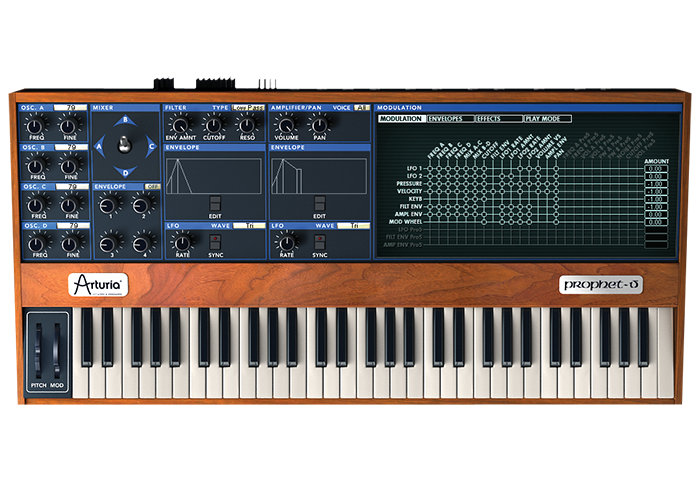Click EDIT under filter envelope
The height and width of the screenshot is (484, 700).
(215, 204)
